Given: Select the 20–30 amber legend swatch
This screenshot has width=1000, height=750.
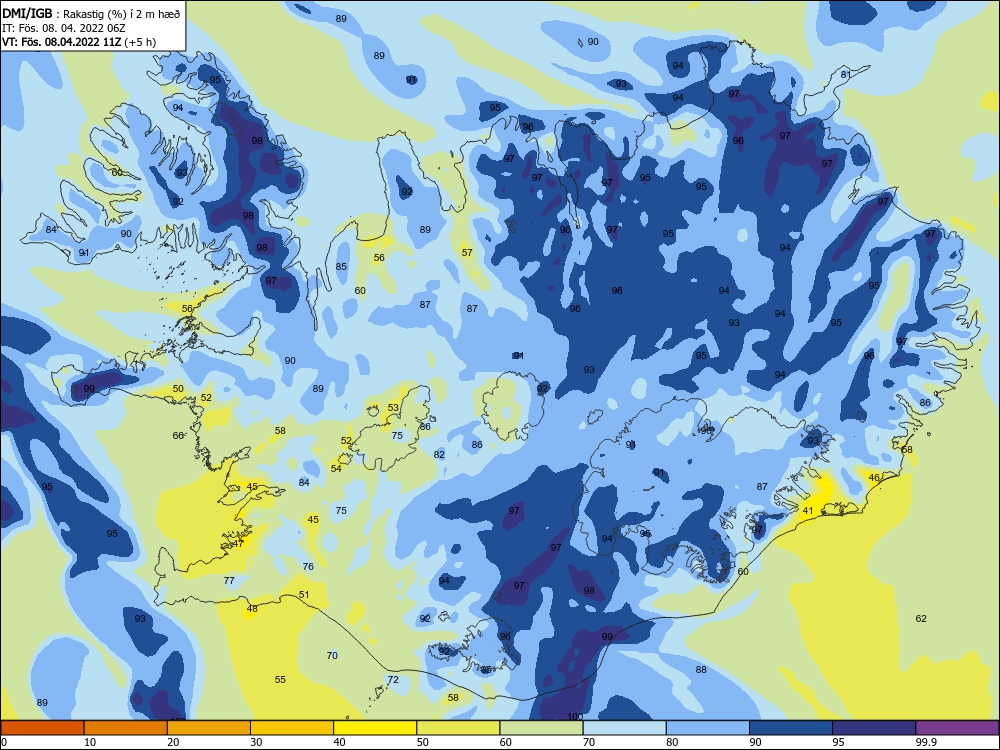Looking at the screenshot, I should (209, 728).
